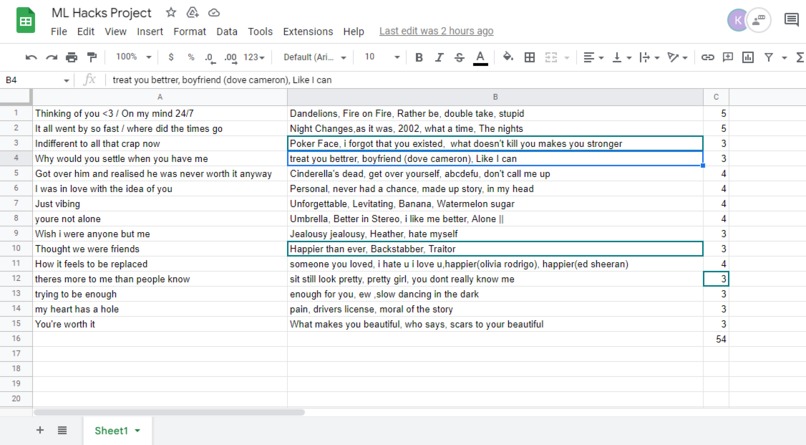Redo the last action
806x445 pixels.
tap(51, 57)
